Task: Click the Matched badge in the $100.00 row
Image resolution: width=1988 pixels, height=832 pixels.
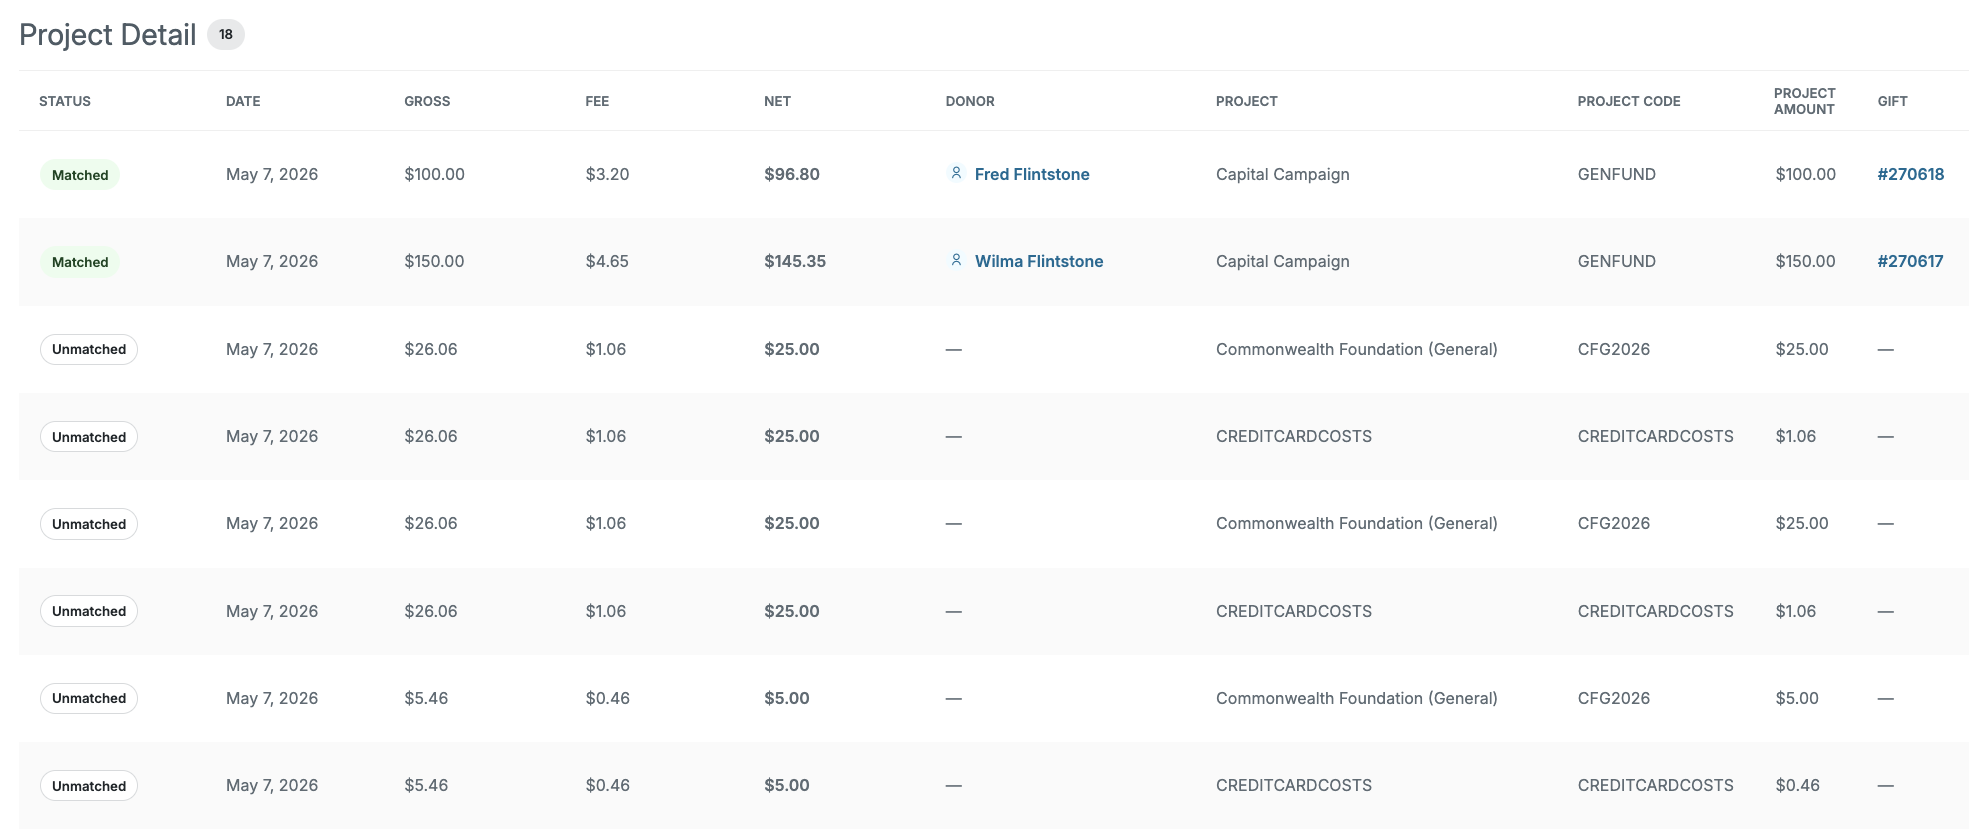Action: [80, 175]
